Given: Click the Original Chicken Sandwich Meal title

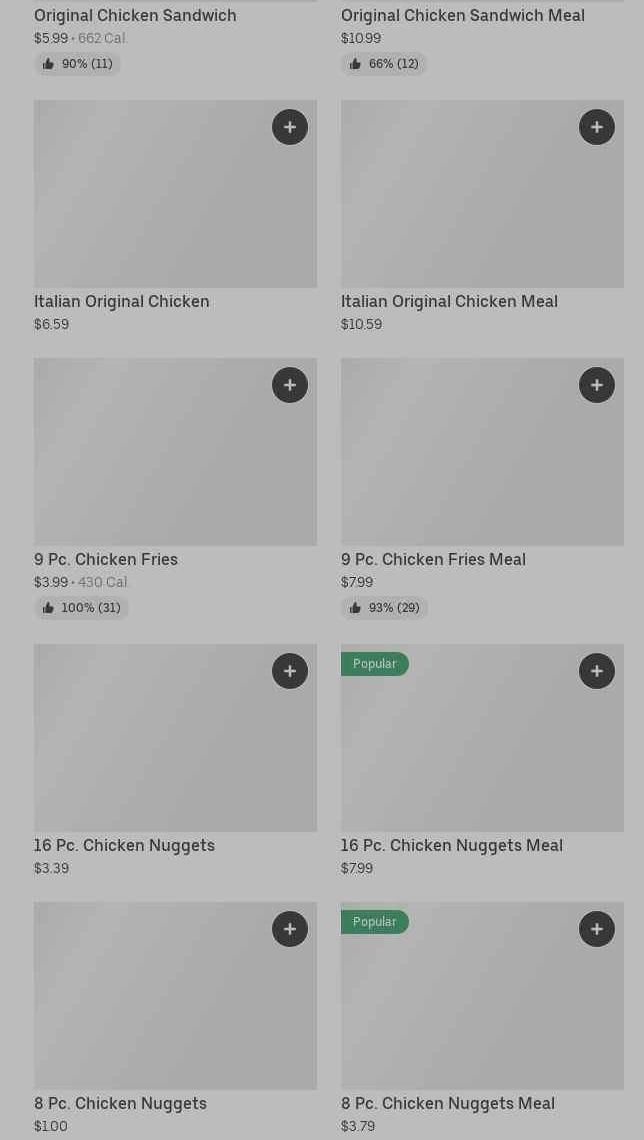Looking at the screenshot, I should (462, 16).
